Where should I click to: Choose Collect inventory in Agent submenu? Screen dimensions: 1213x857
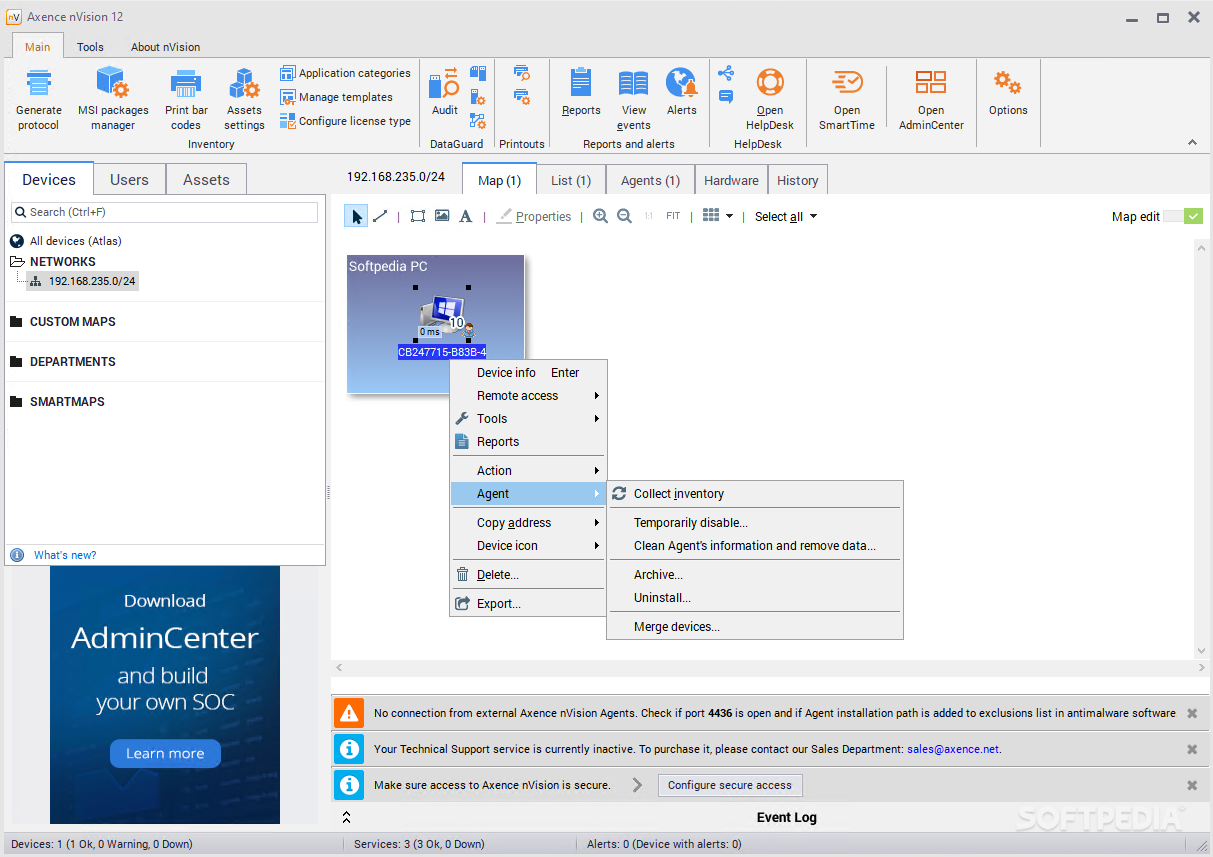click(755, 494)
